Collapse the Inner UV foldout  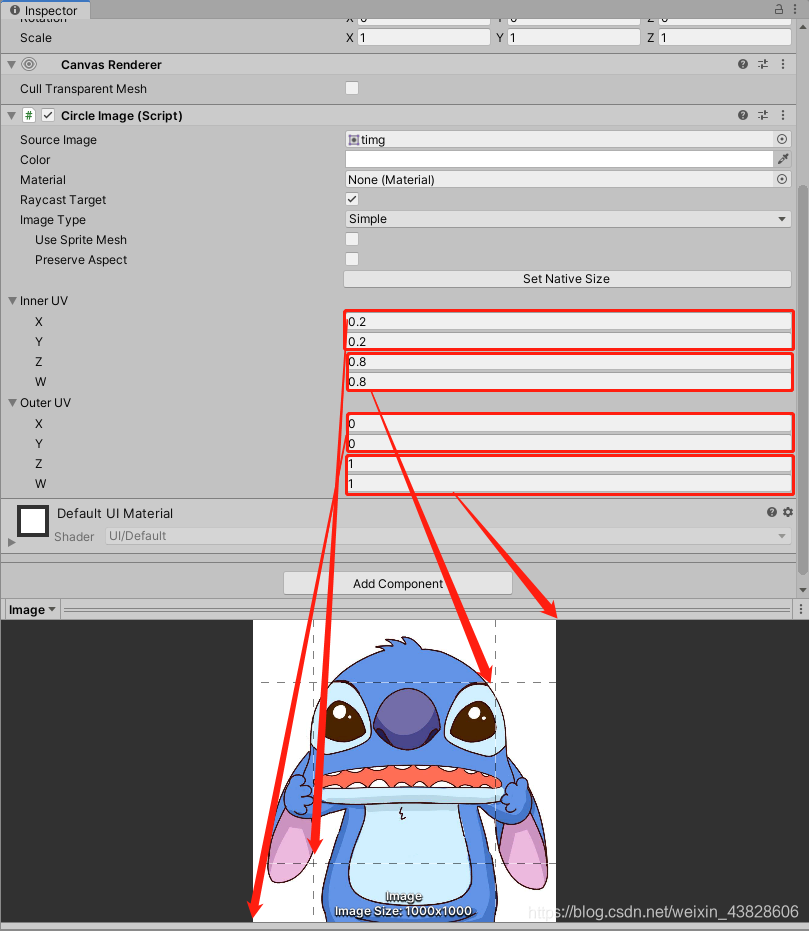tap(12, 300)
